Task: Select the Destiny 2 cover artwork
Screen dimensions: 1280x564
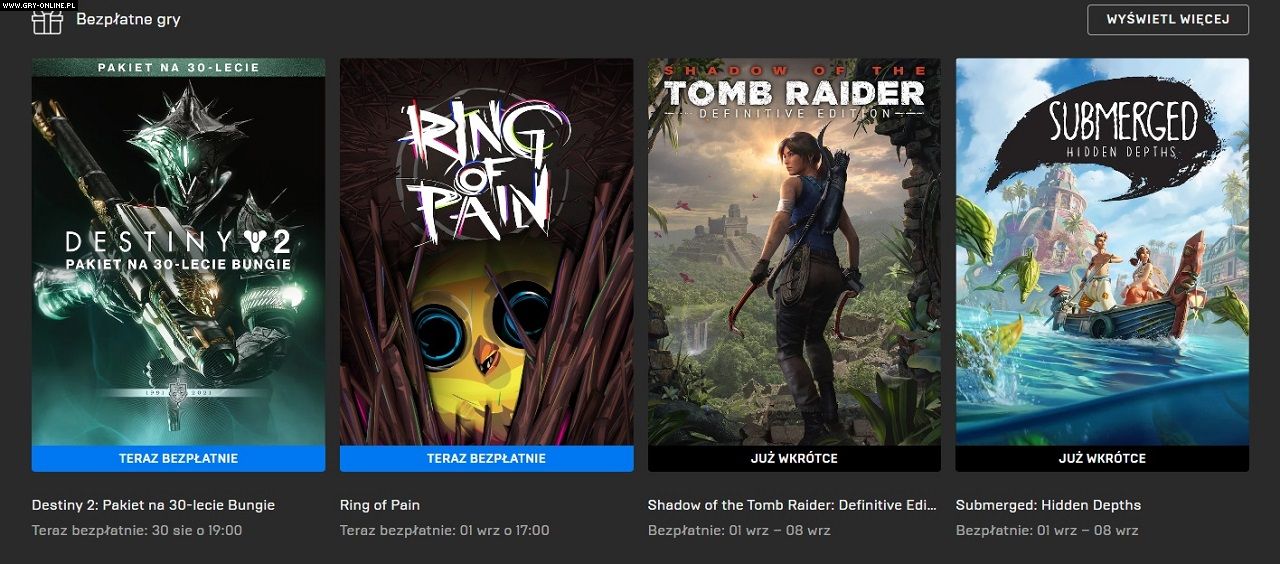Action: [178, 251]
